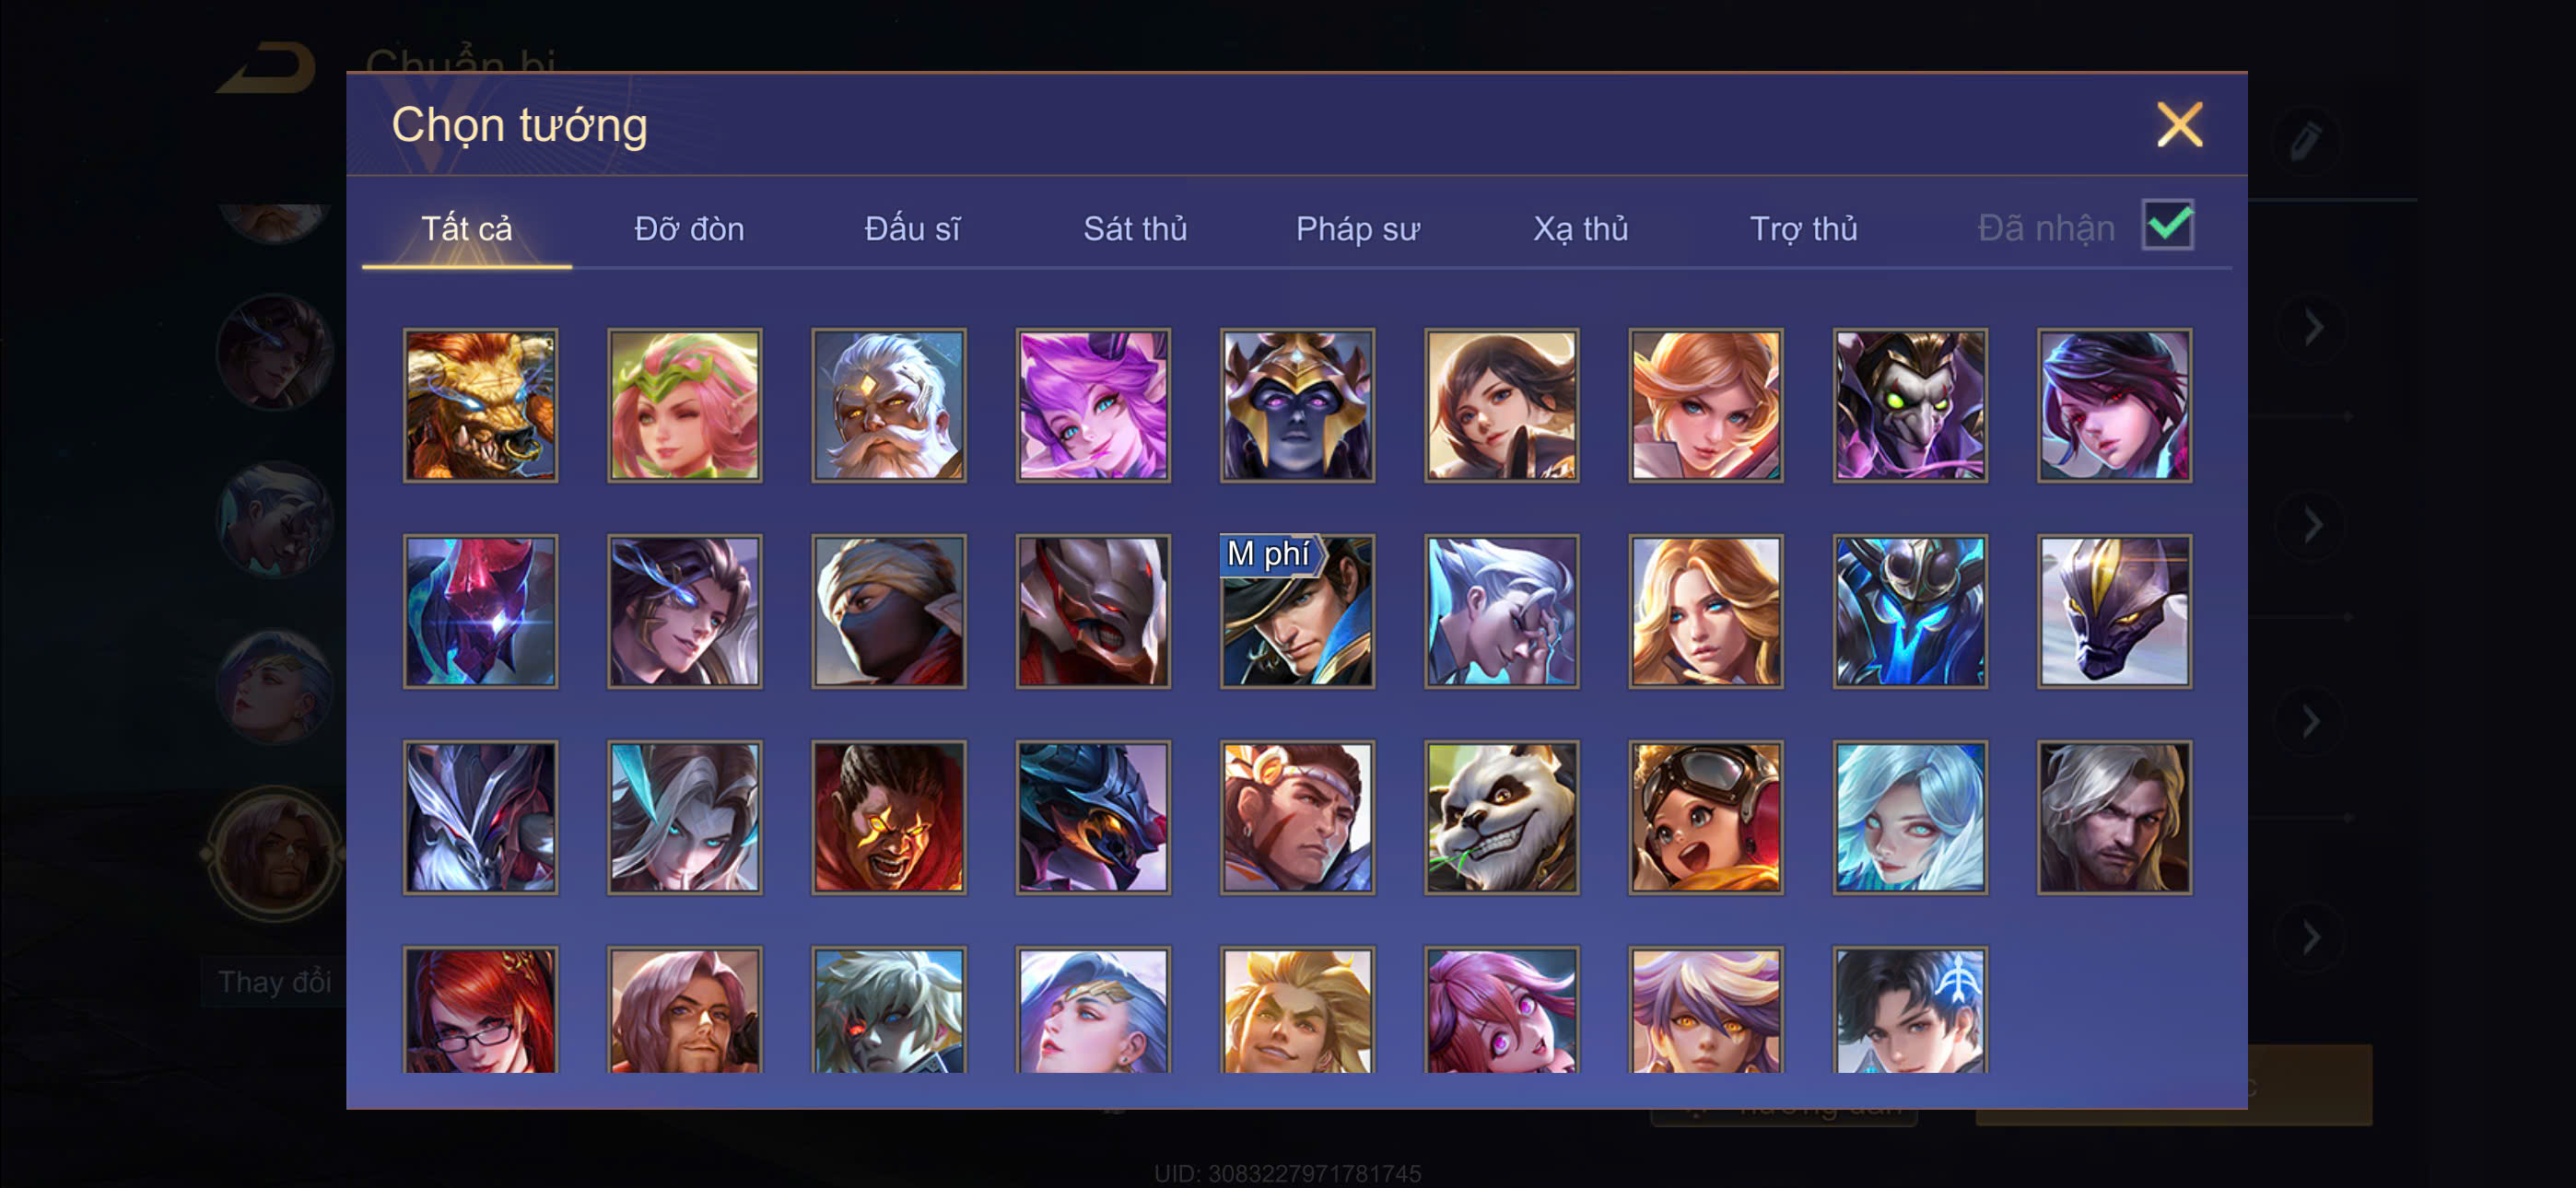
Task: Select the Tất cả tab
Action: [466, 229]
